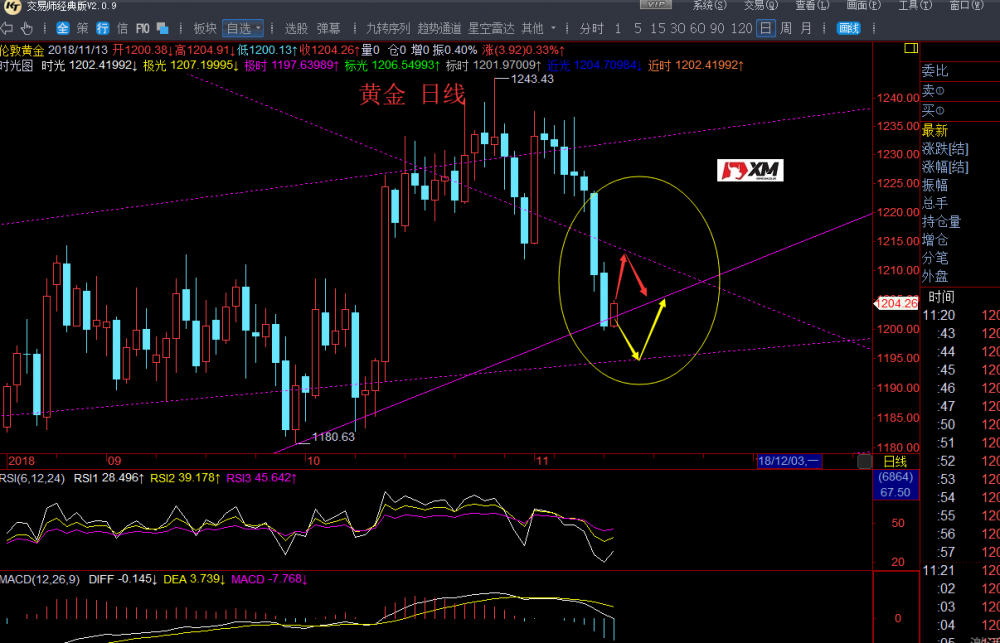Open the 窗口(W) menu

[x=966, y=6]
